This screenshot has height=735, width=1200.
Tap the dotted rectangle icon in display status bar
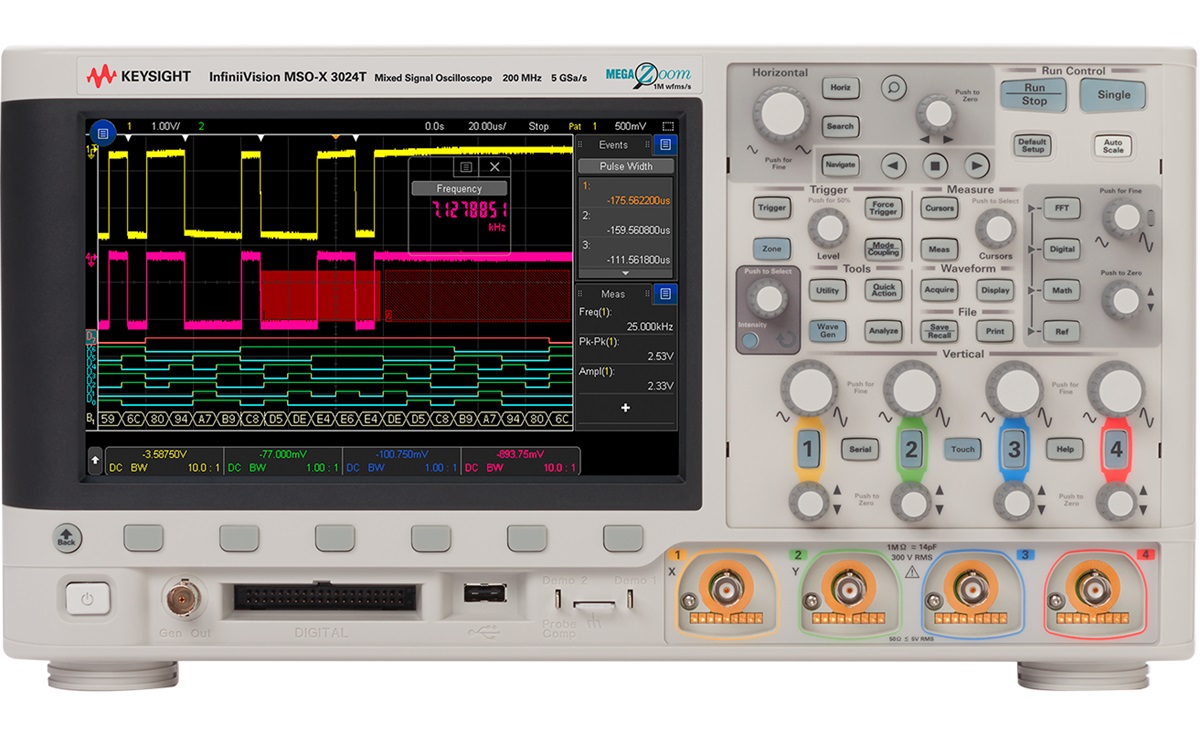[668, 127]
